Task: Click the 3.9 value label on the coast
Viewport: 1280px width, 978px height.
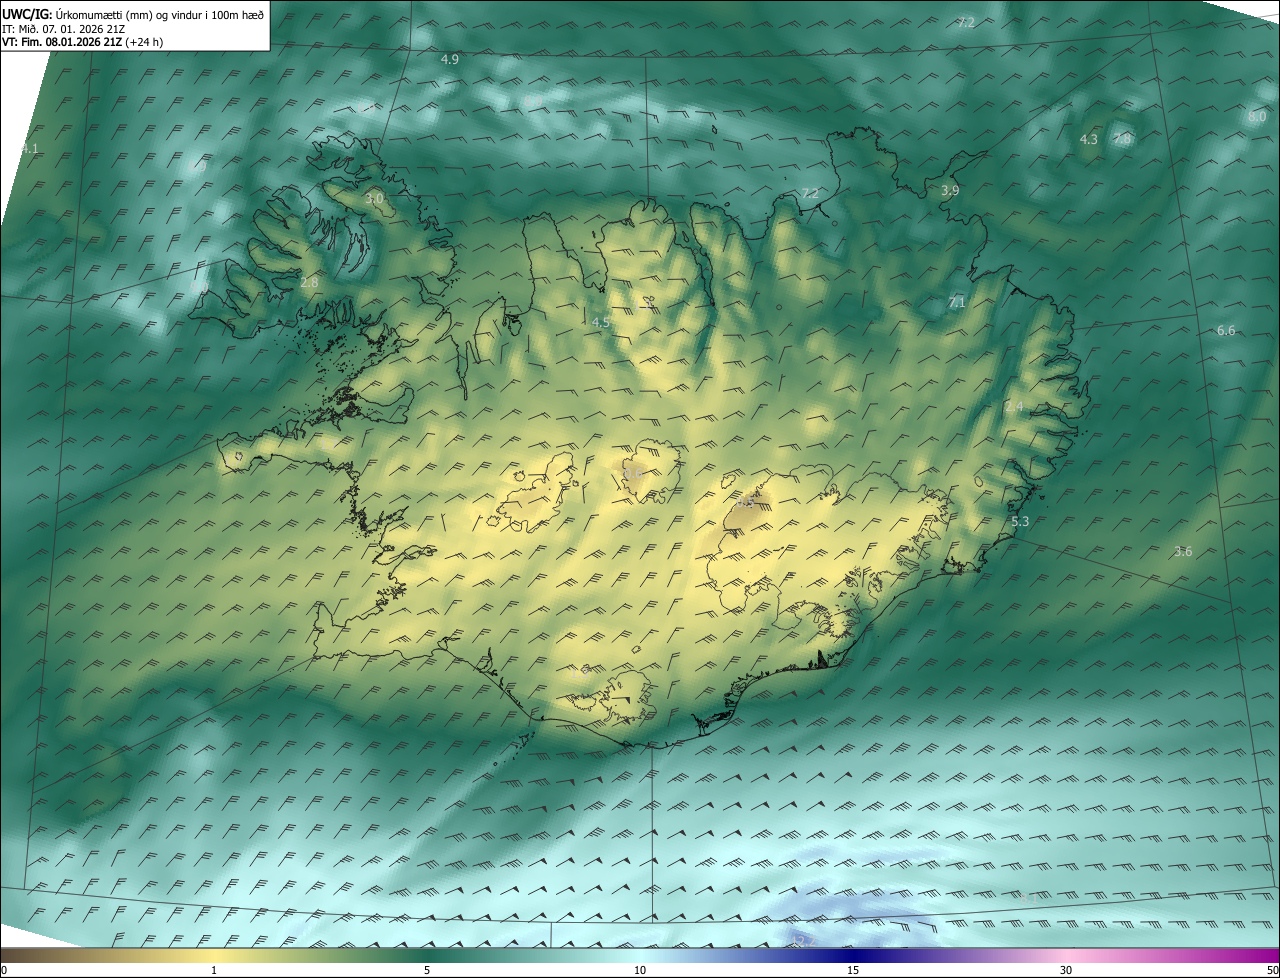Action: pos(950,191)
